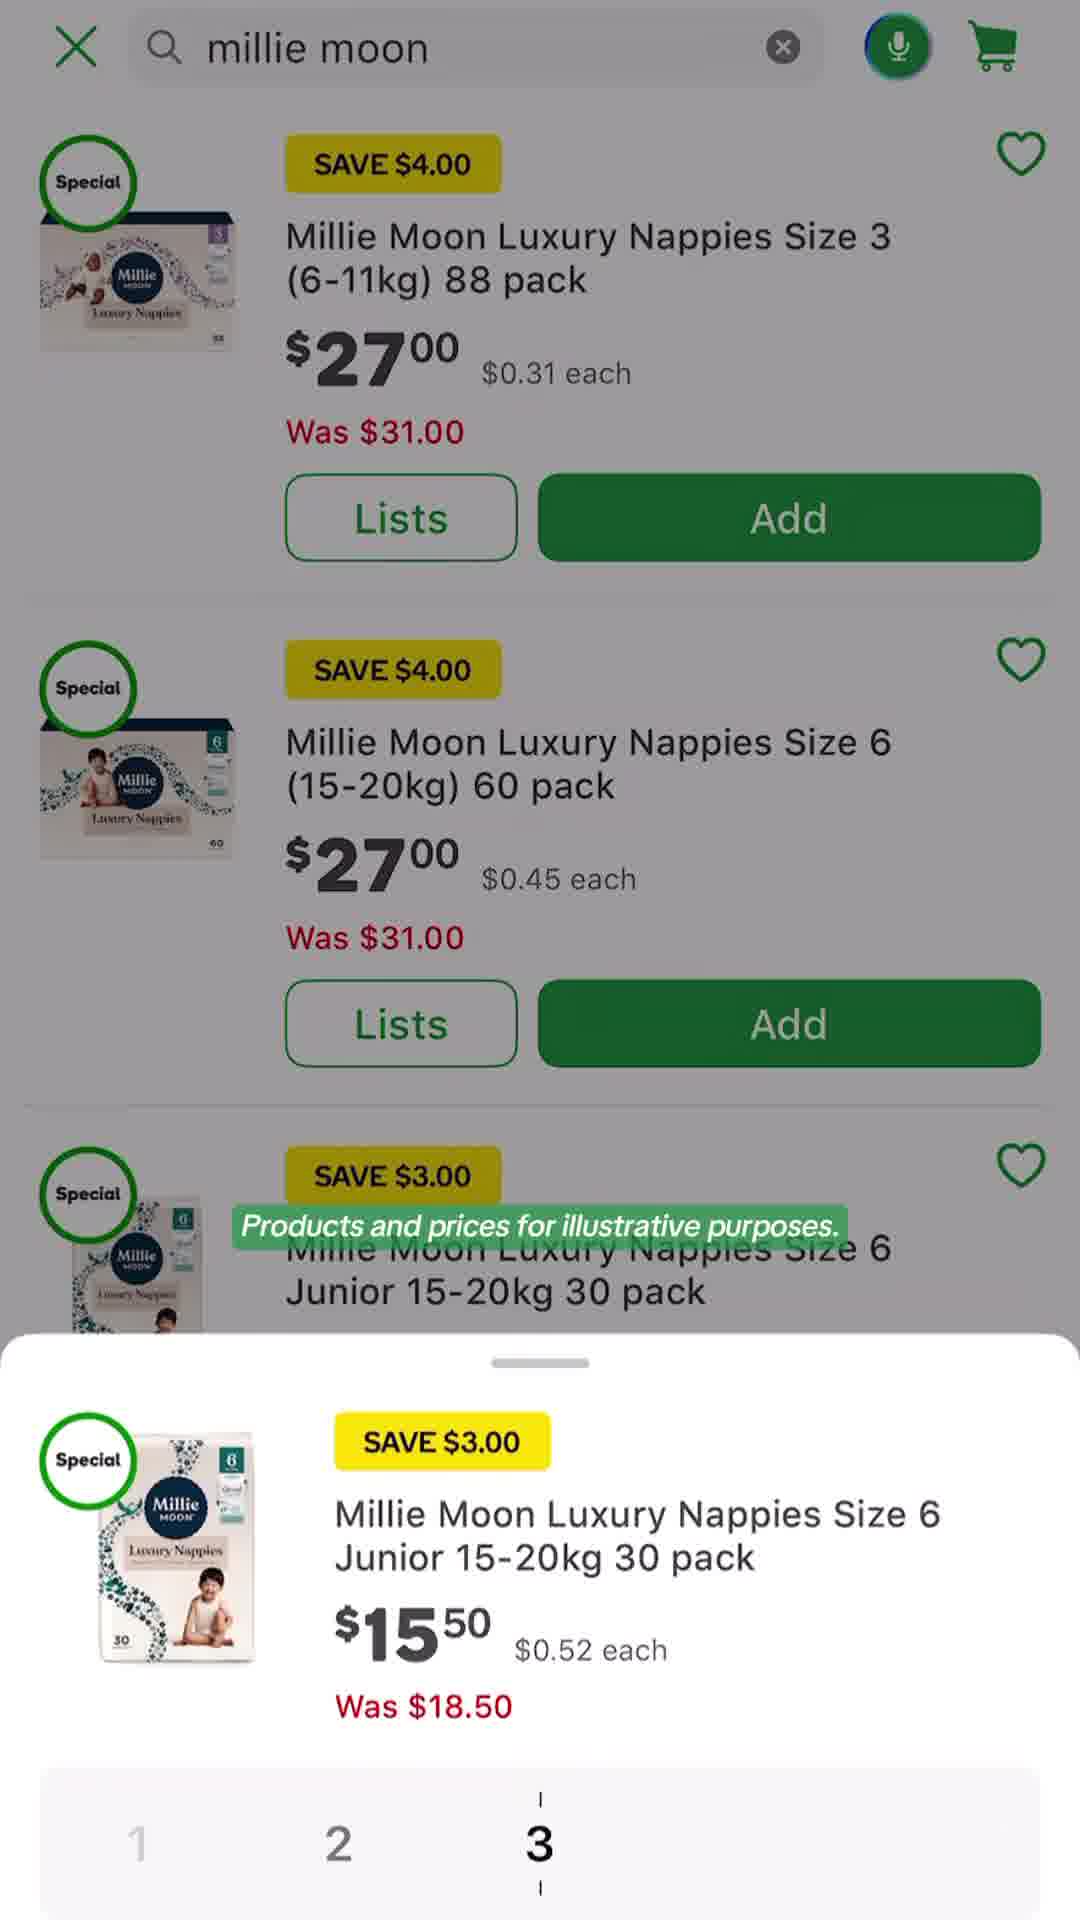Close search with the green X icon

click(x=76, y=47)
